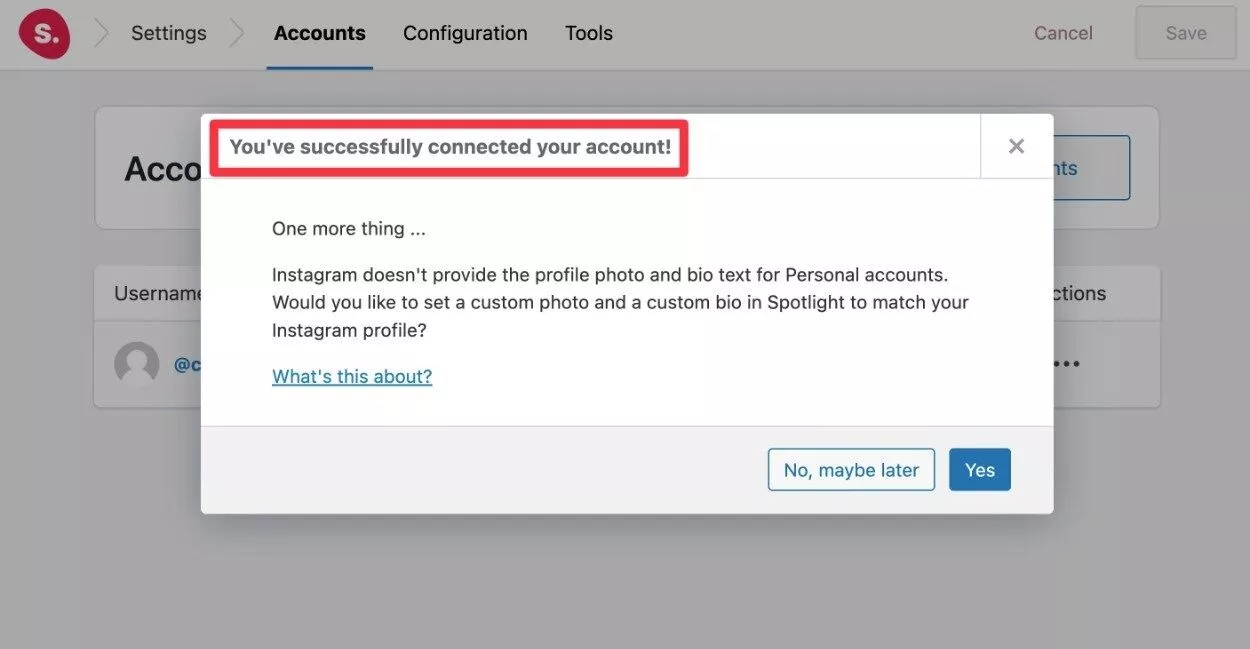Click the chevron after the Spotlight logo
1250x649 pixels.
(x=101, y=33)
